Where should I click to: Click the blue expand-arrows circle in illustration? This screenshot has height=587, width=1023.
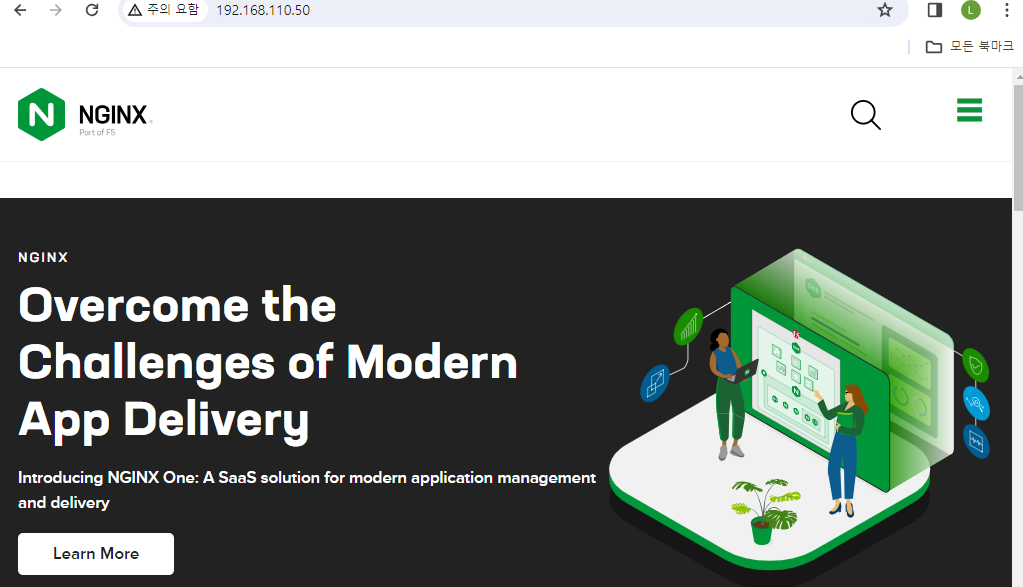click(655, 383)
